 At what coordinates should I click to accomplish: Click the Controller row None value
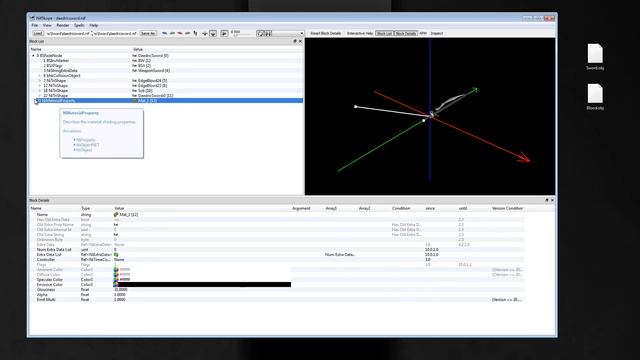[119, 260]
